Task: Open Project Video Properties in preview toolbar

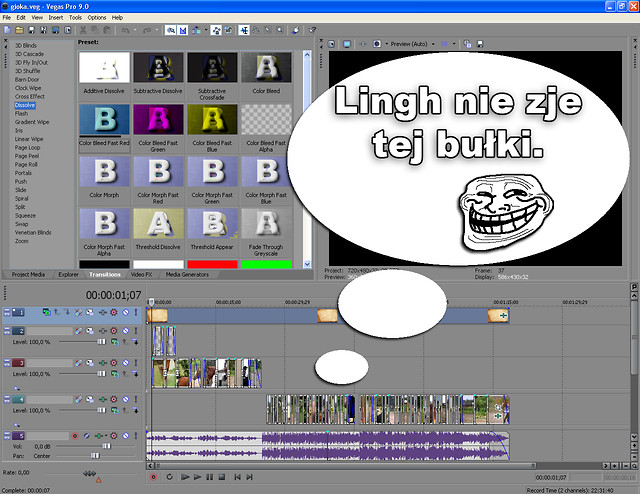Action: [331, 44]
